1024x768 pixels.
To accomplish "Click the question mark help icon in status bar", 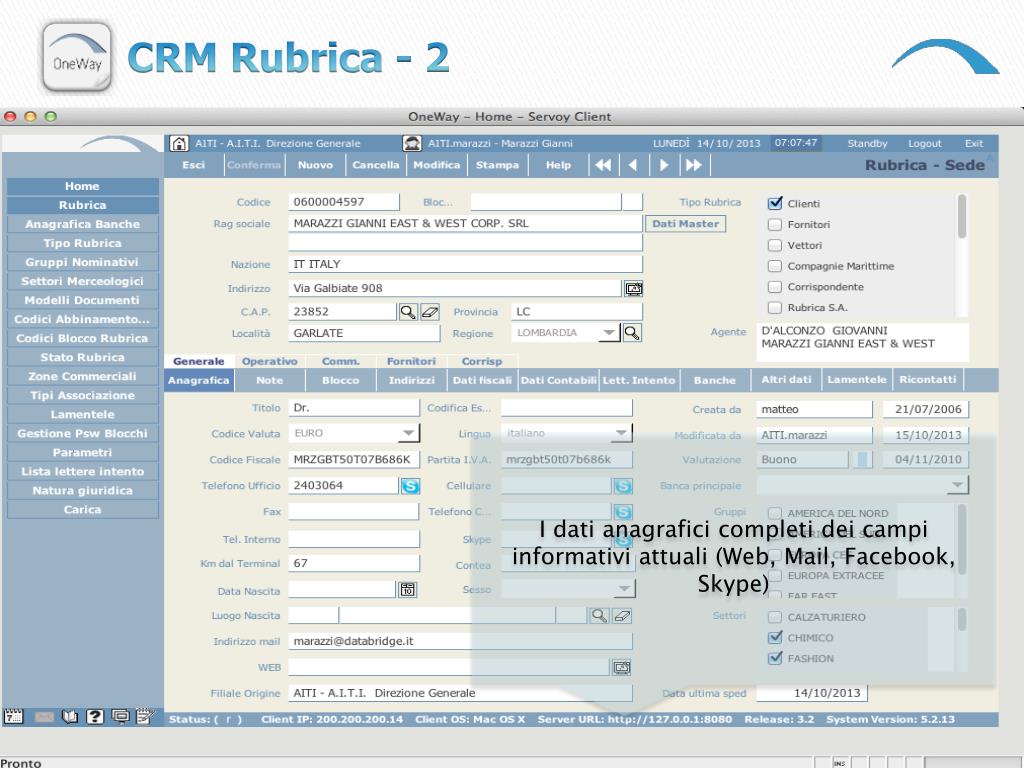I will pyautogui.click(x=95, y=716).
